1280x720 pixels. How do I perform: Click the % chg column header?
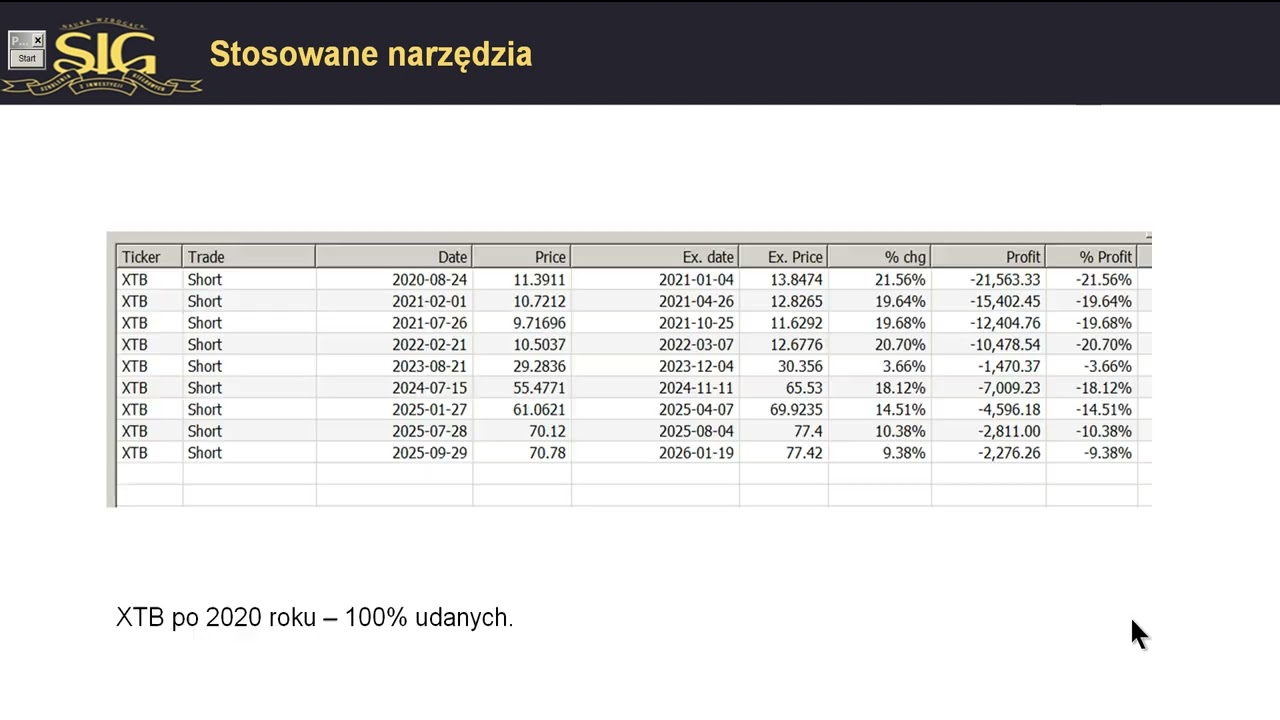pos(879,257)
